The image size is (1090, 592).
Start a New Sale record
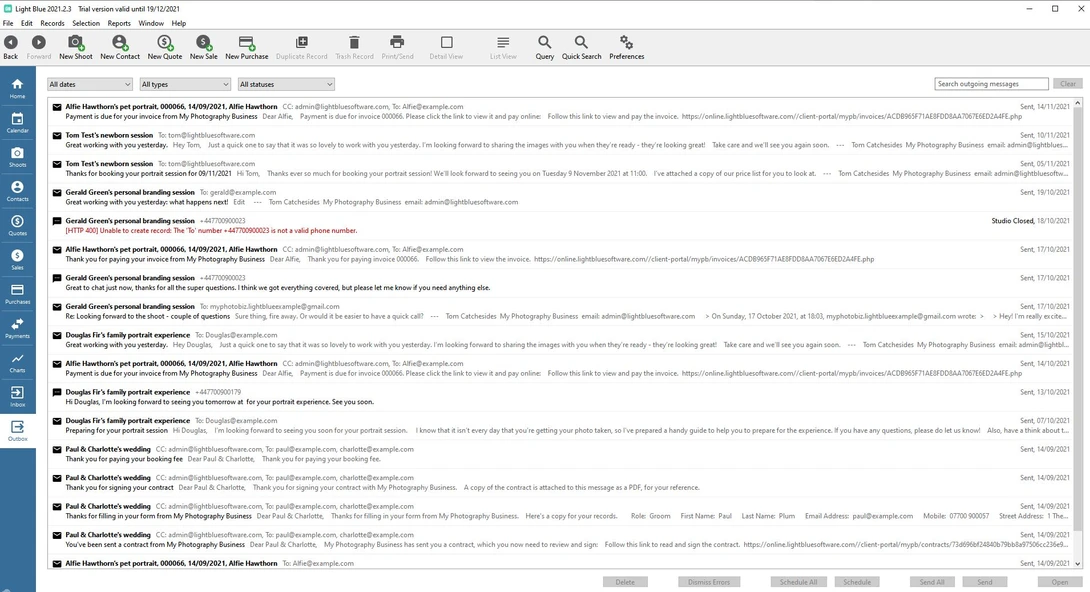pyautogui.click(x=203, y=47)
